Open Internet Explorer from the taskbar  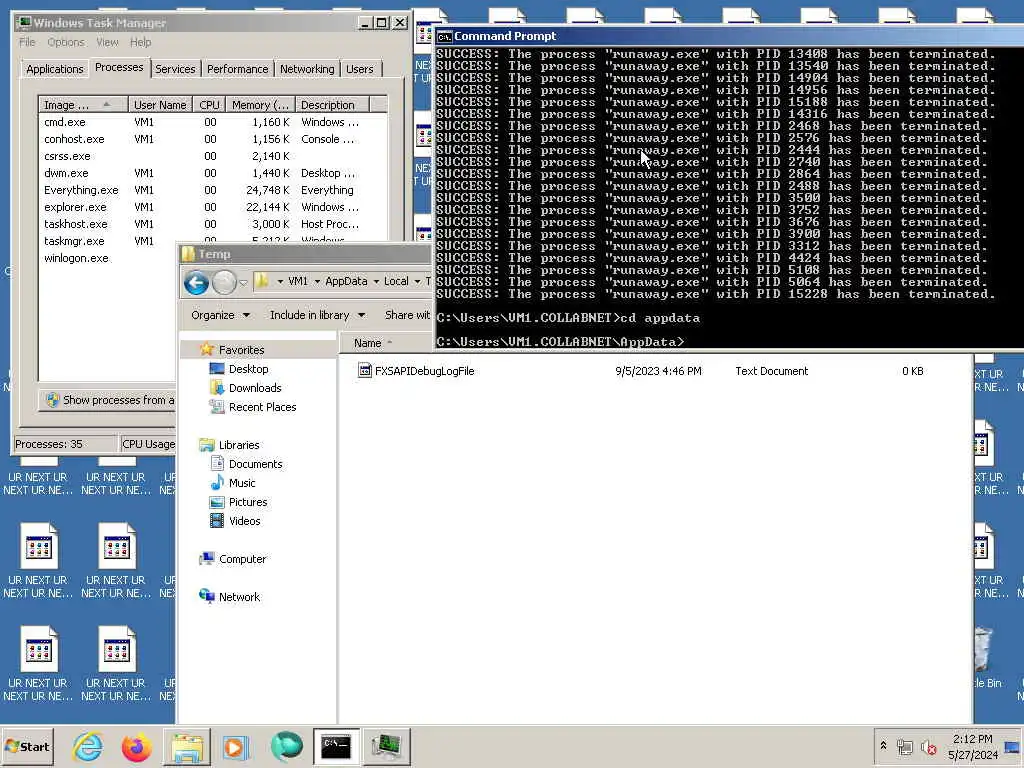pos(88,746)
